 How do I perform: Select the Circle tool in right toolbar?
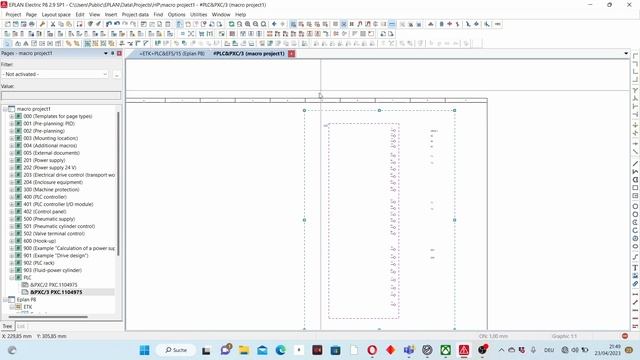point(635,207)
